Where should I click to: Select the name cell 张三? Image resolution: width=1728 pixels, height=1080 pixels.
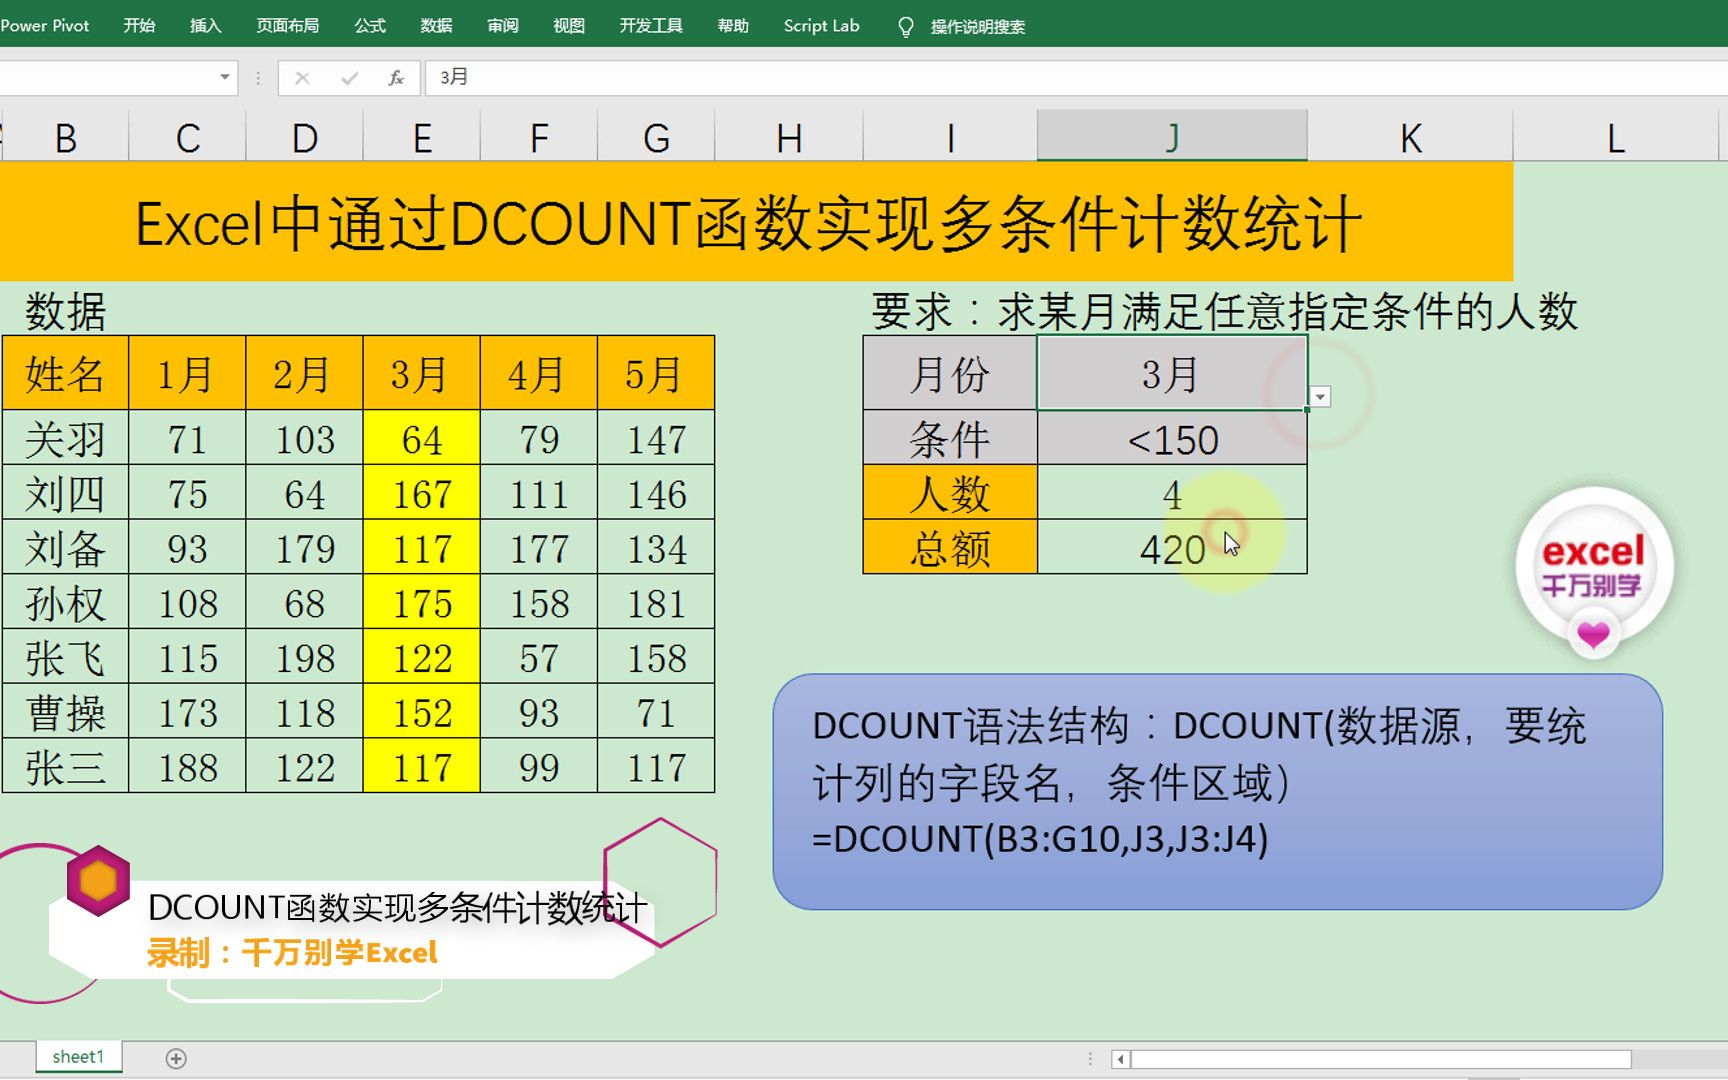pyautogui.click(x=66, y=767)
